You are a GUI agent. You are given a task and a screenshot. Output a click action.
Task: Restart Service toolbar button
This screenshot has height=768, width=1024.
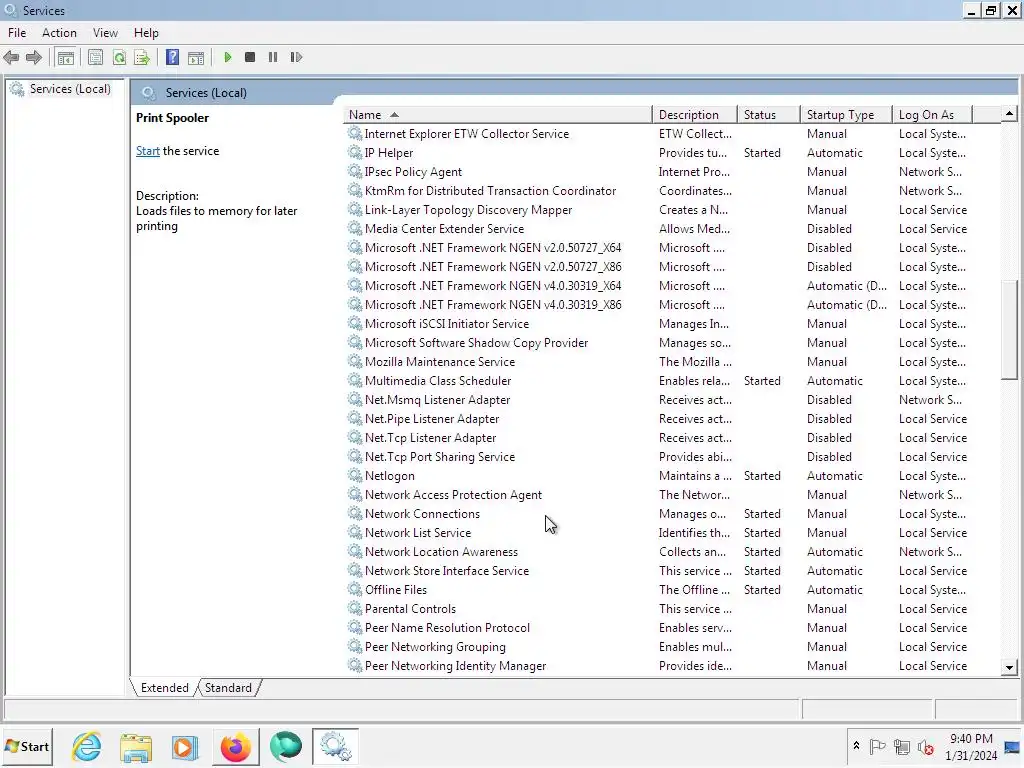tap(296, 57)
